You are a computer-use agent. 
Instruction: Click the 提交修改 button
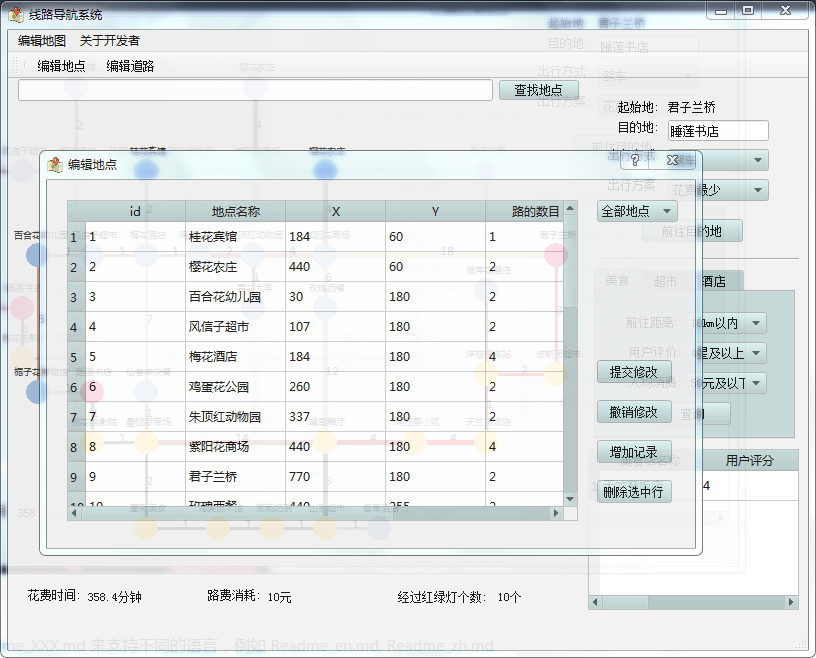click(x=634, y=372)
